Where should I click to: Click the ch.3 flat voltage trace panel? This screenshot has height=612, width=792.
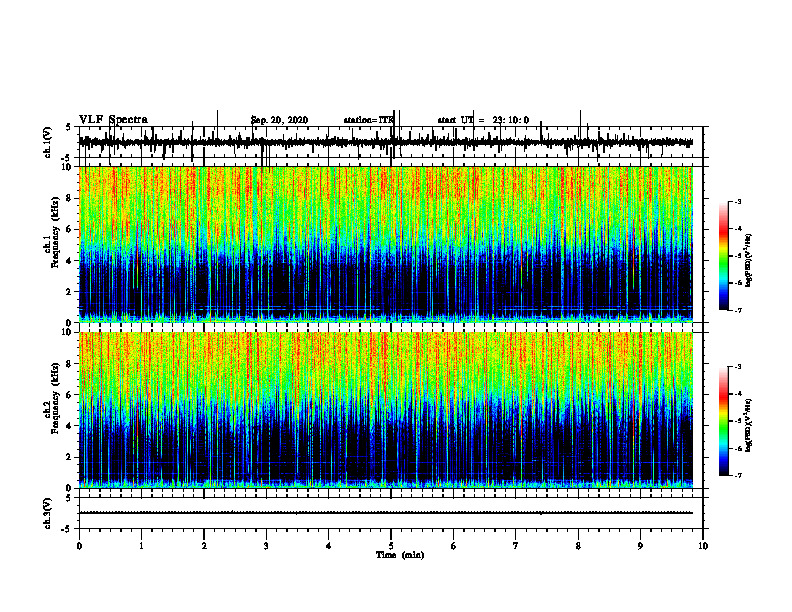tap(391, 513)
